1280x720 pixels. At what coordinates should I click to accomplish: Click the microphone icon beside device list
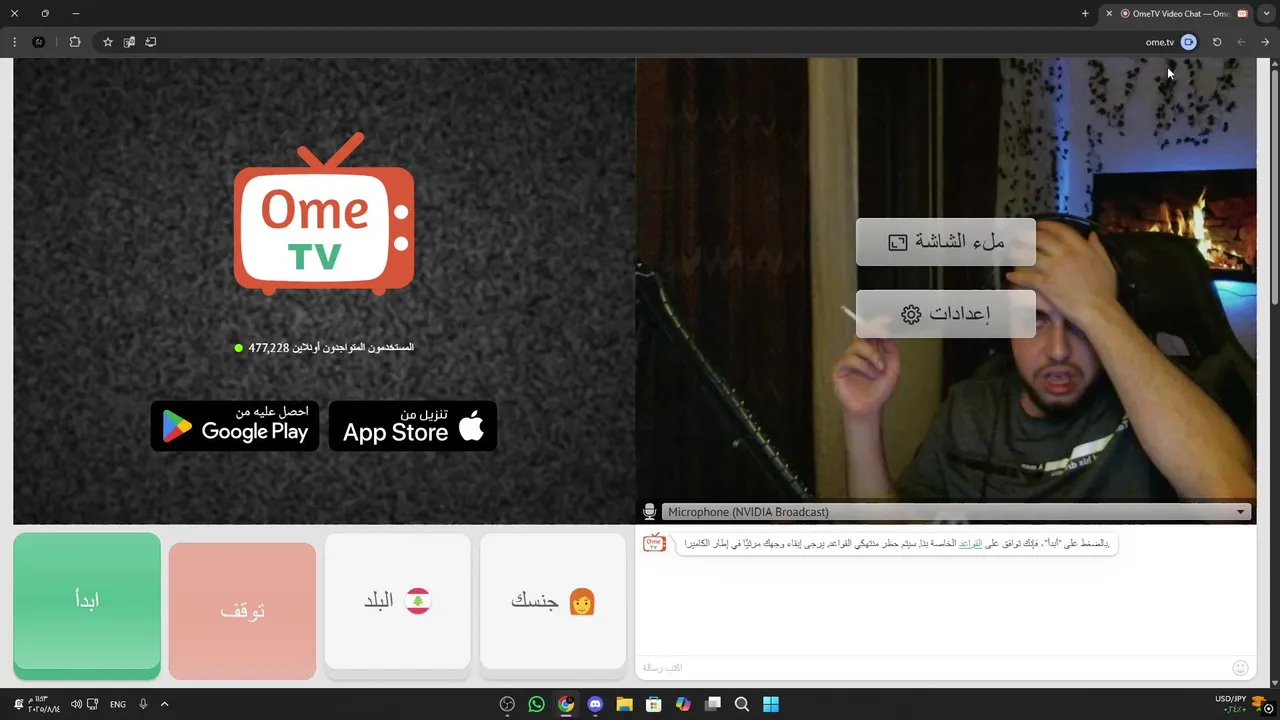coord(649,512)
